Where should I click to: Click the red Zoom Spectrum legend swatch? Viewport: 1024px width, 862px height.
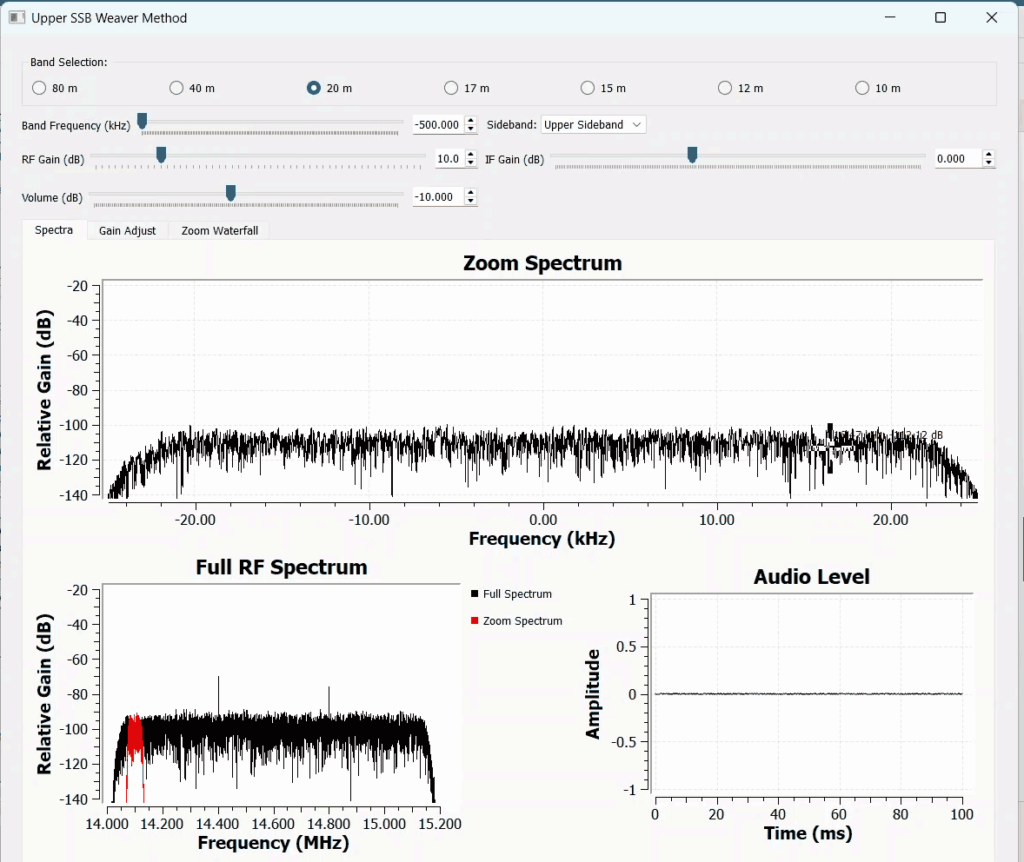coord(473,620)
